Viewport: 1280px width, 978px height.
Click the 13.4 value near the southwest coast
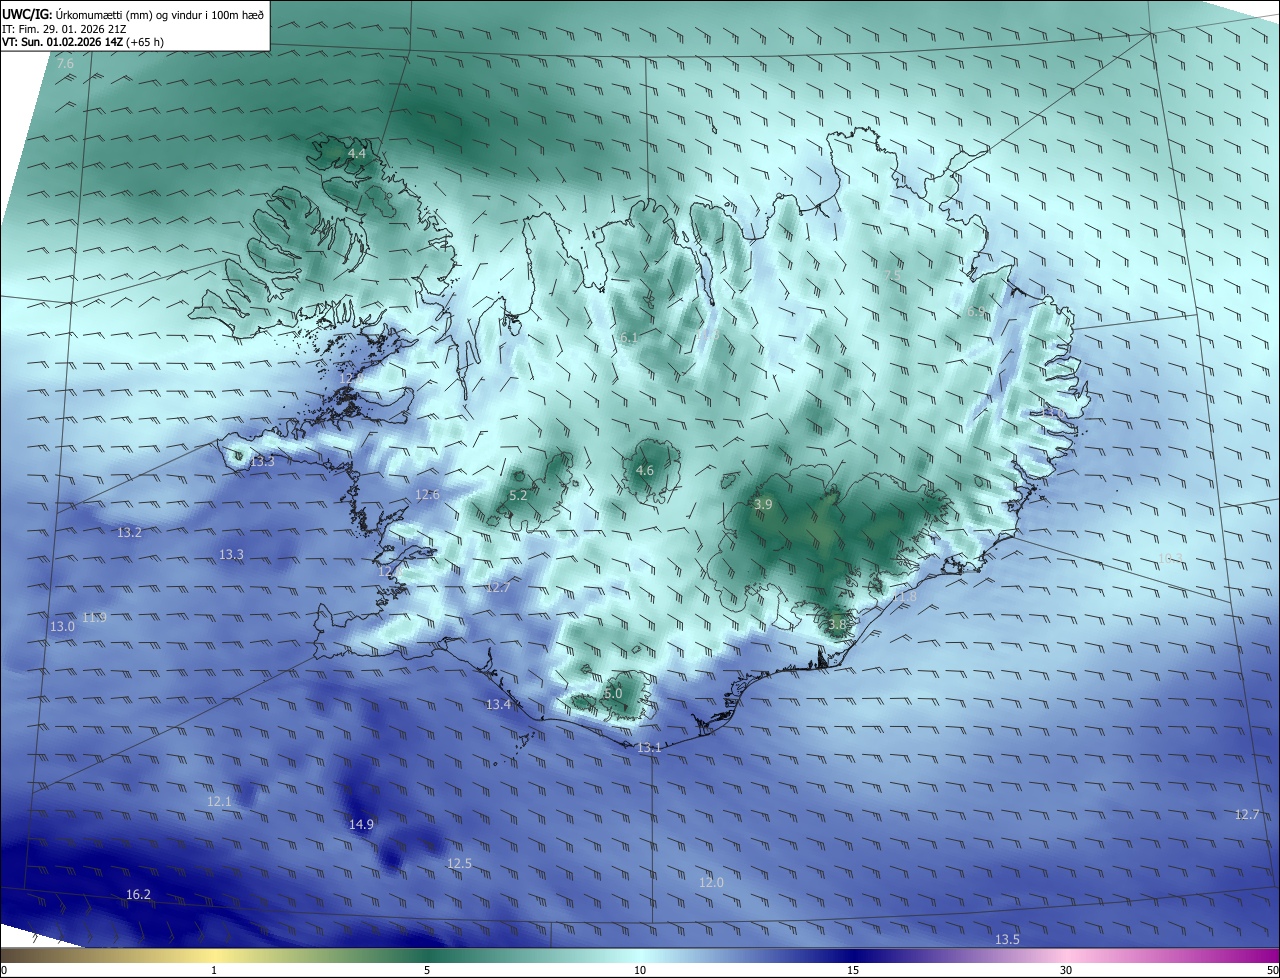[x=498, y=706]
